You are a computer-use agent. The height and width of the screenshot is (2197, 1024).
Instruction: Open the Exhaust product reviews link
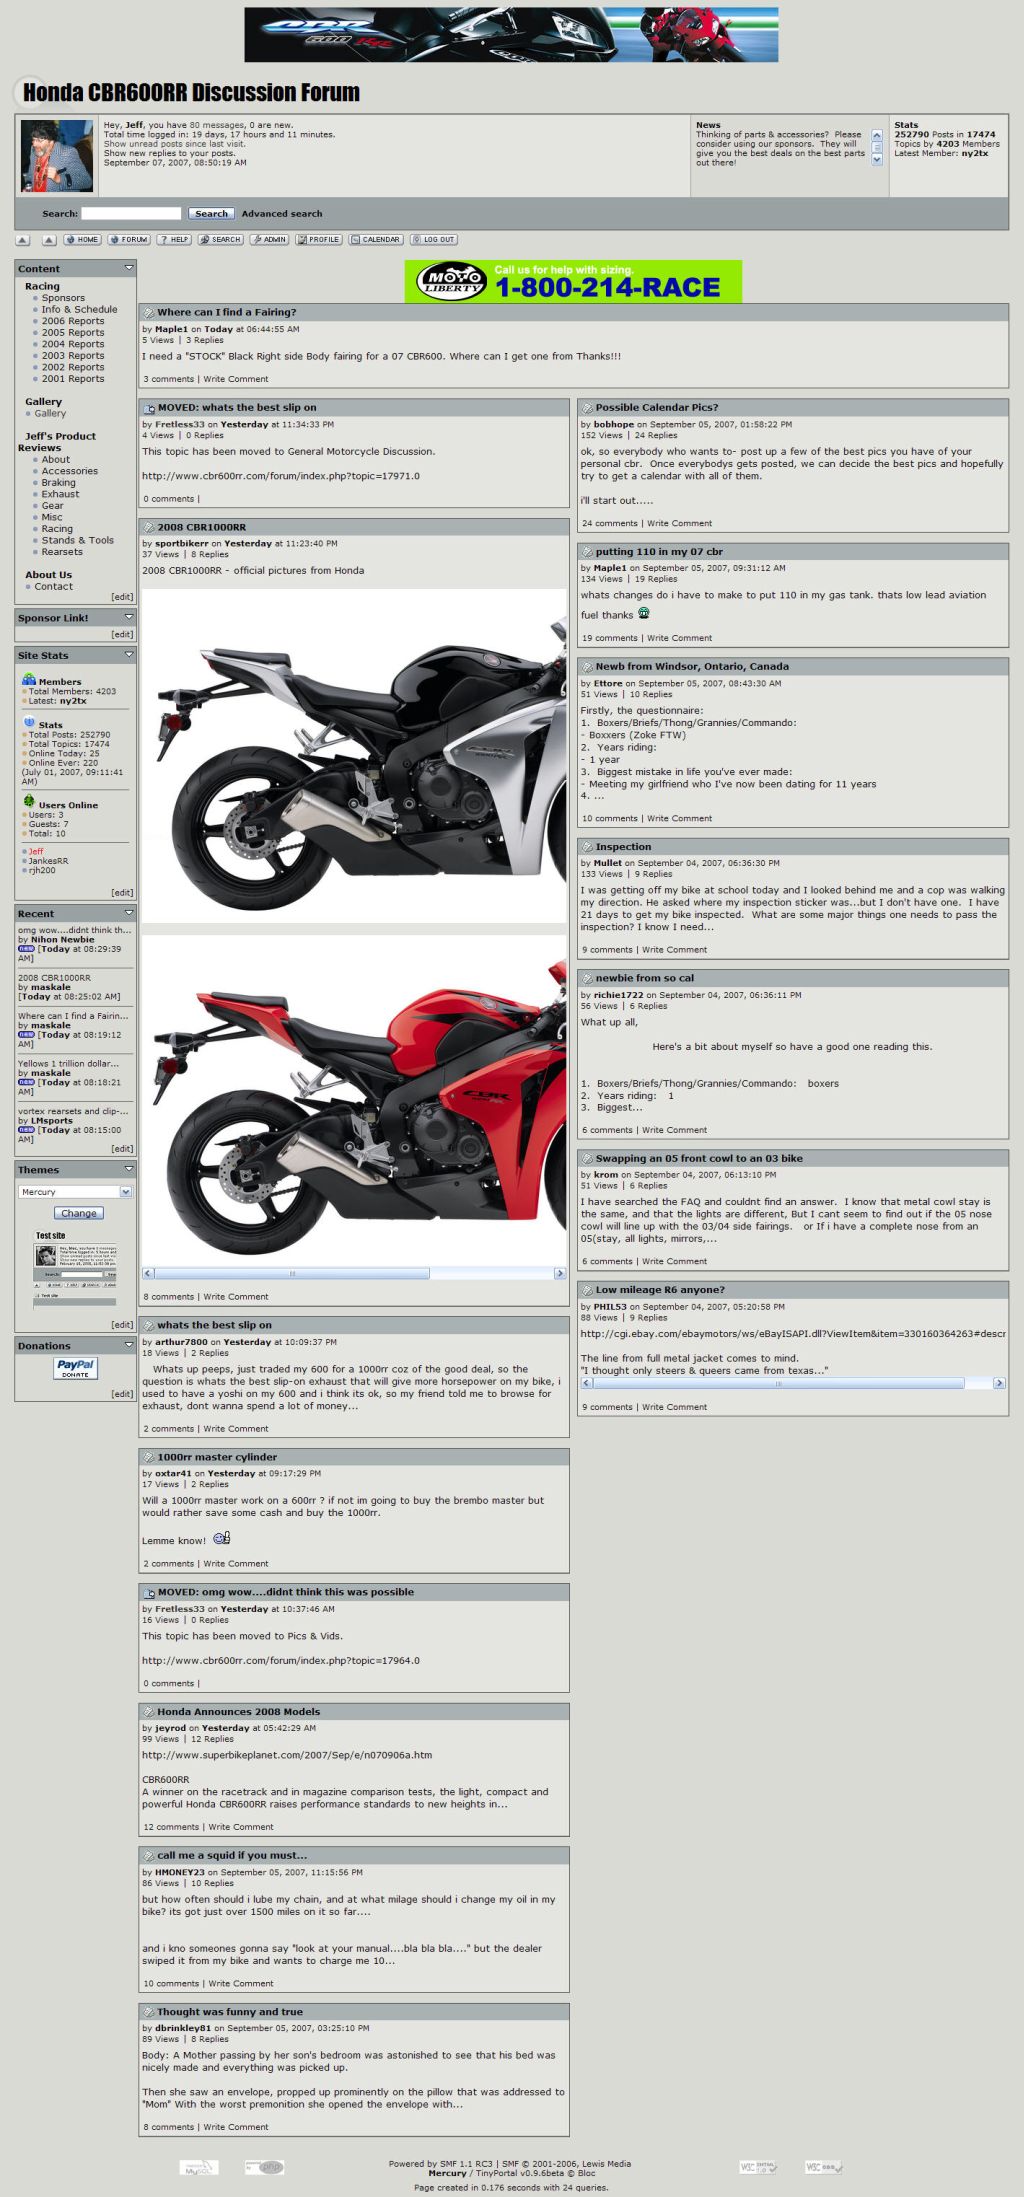coord(60,494)
